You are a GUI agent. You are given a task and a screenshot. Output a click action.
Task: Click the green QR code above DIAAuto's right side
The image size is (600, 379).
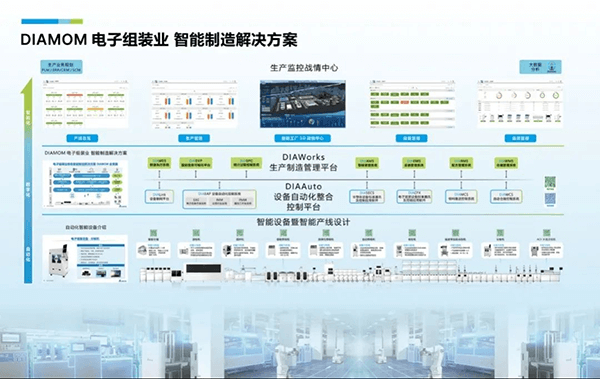click(x=550, y=183)
